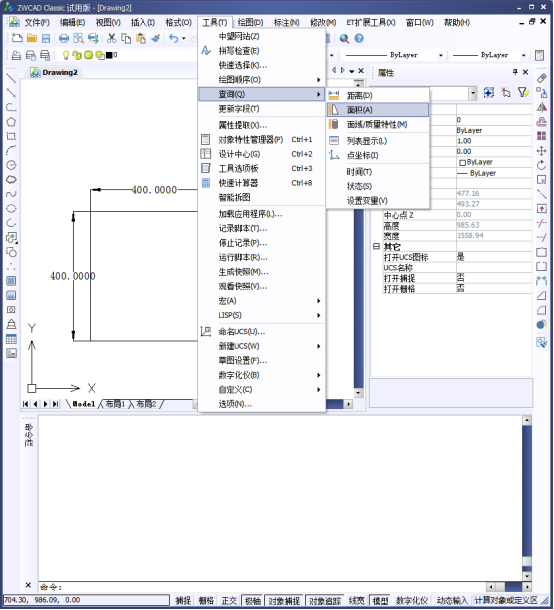Select the Arc draw tool
The height and width of the screenshot is (610, 554).
(x=11, y=151)
